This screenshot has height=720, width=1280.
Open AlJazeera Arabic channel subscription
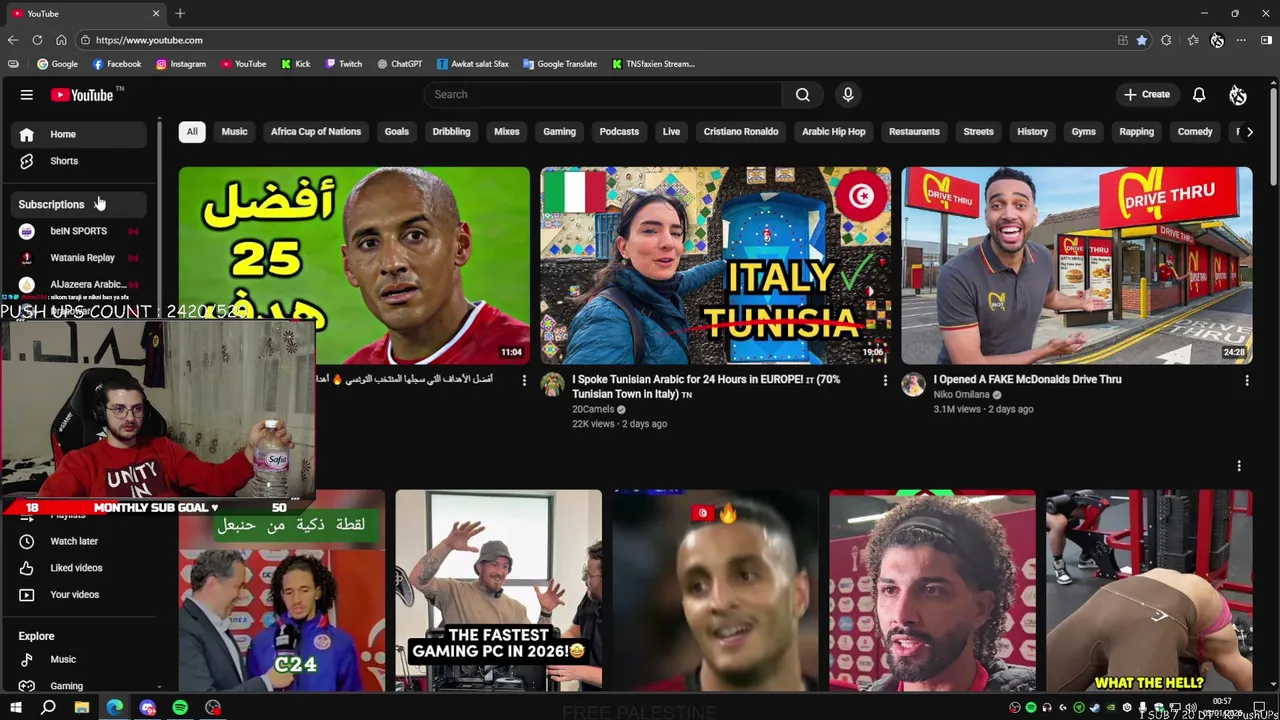pyautogui.click(x=80, y=284)
